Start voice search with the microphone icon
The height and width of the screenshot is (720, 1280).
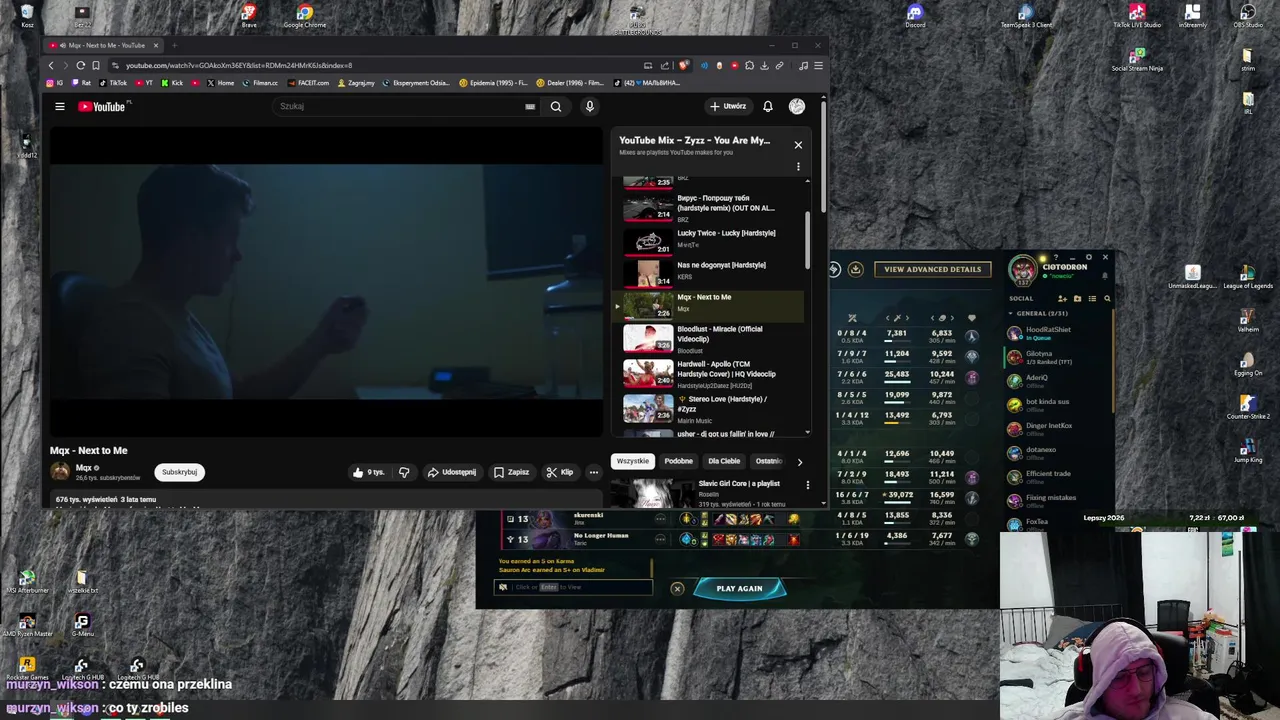(589, 106)
